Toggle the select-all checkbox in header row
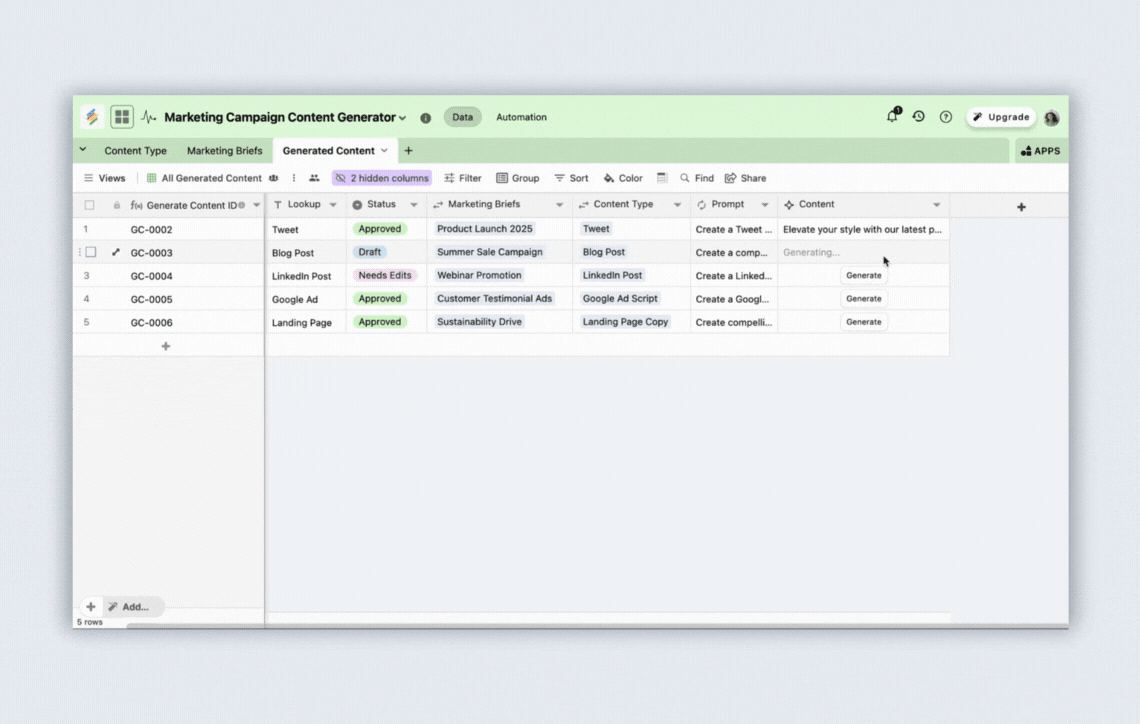This screenshot has width=1140, height=724. click(90, 205)
